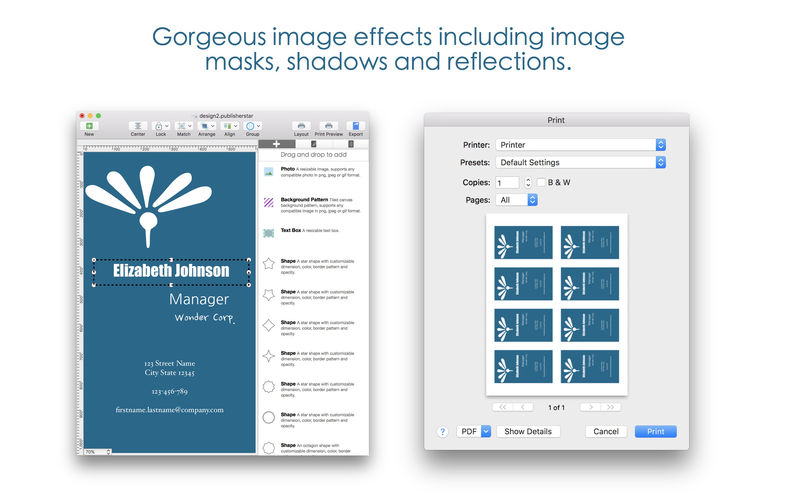
Task: Switch to the add-items plus tab
Action: pos(276,144)
